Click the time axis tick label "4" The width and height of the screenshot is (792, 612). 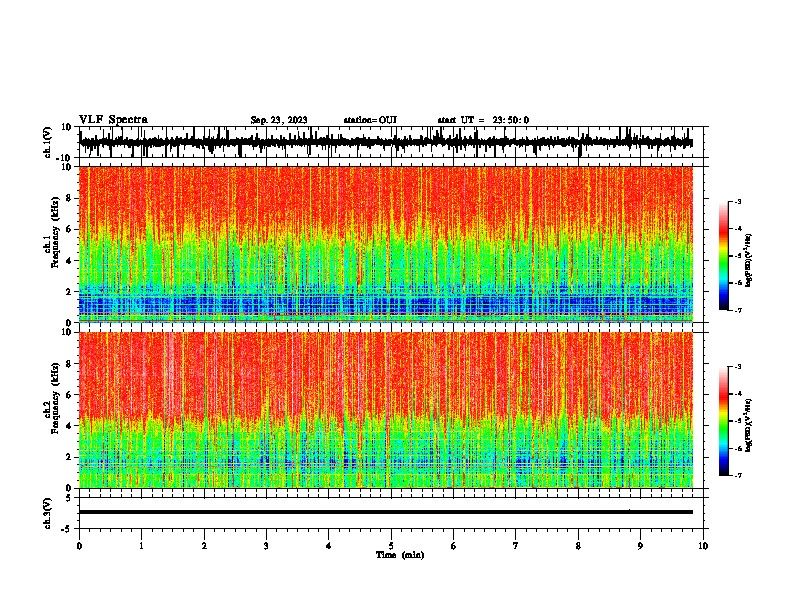pyautogui.click(x=329, y=546)
